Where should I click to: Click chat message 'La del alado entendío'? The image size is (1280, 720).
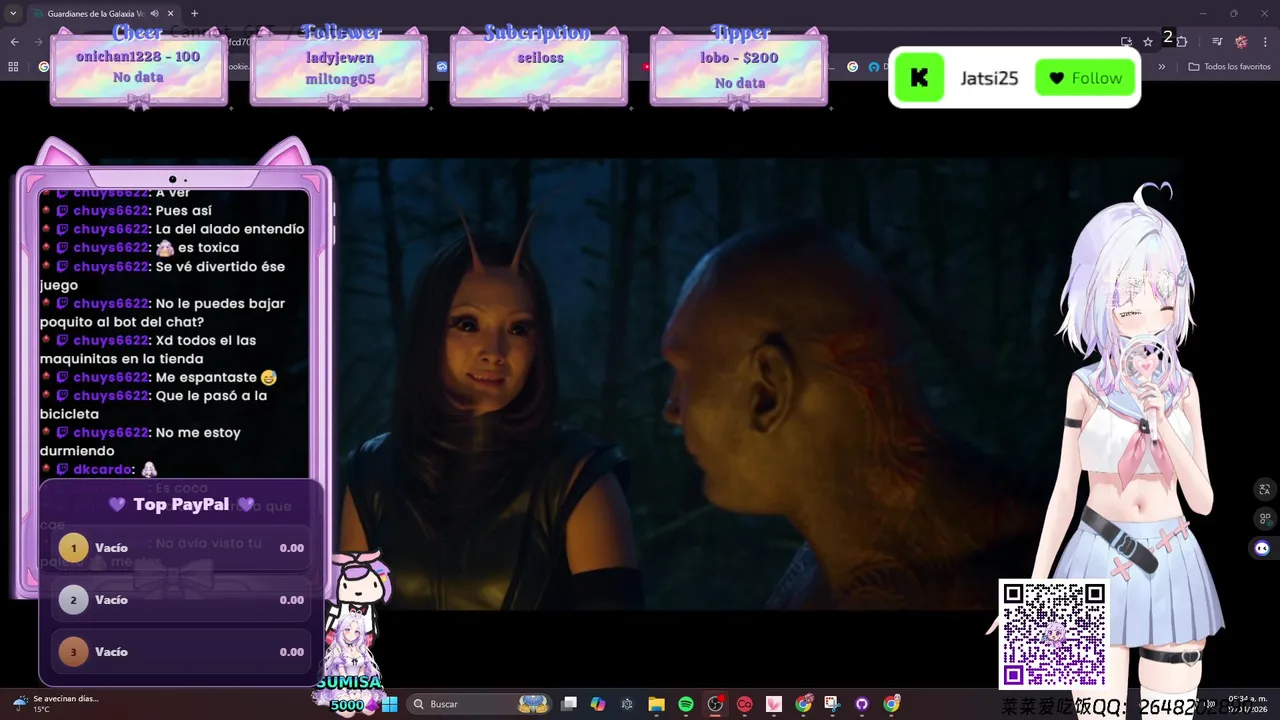coord(230,229)
